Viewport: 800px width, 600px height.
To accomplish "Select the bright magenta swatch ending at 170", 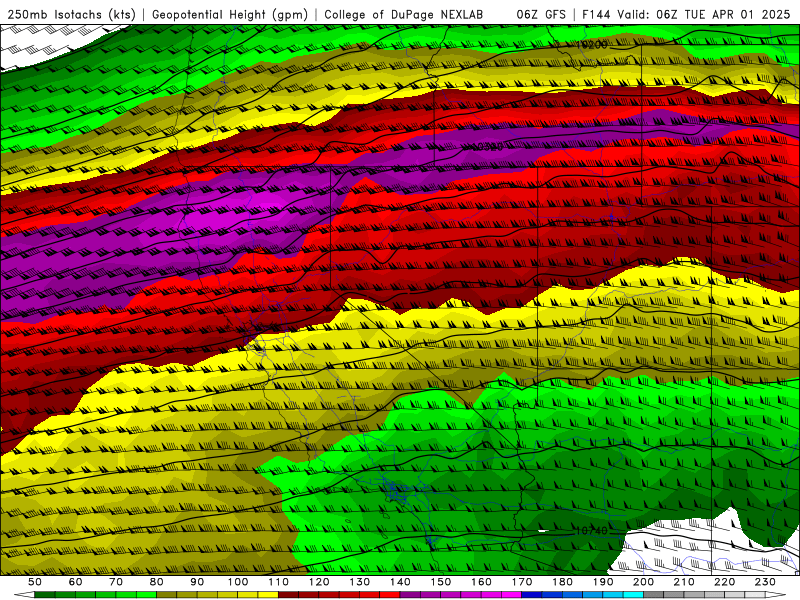I will (x=512, y=595).
